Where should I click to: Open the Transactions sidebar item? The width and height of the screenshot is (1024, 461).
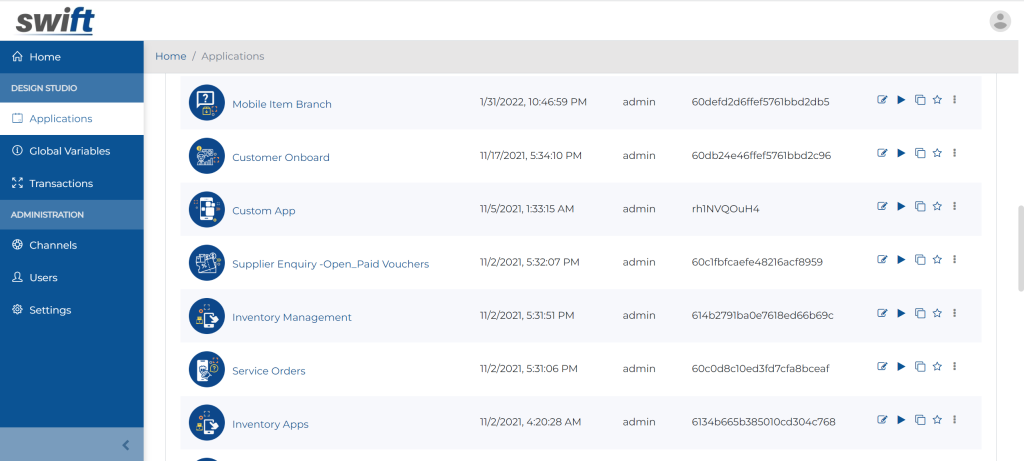[60, 183]
